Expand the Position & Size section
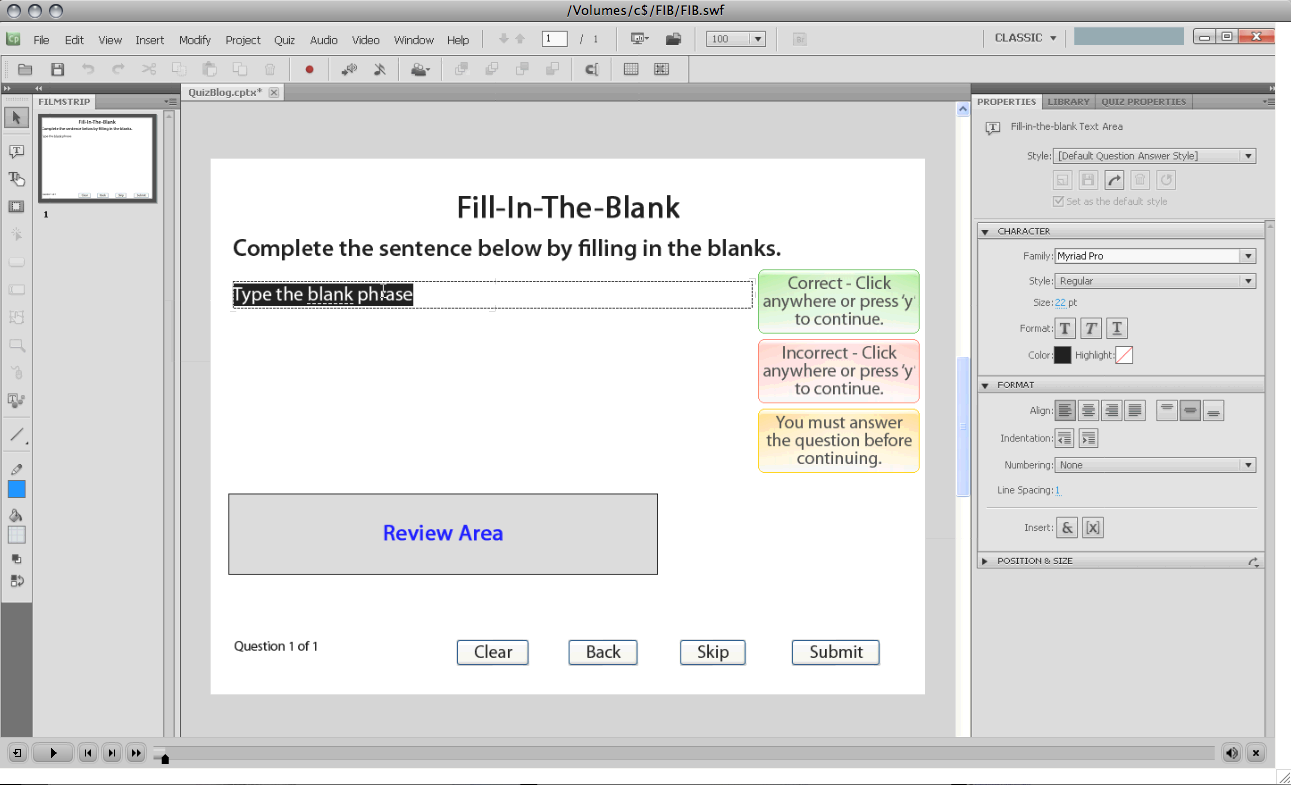Screen dimensions: 1291x785 coord(985,561)
